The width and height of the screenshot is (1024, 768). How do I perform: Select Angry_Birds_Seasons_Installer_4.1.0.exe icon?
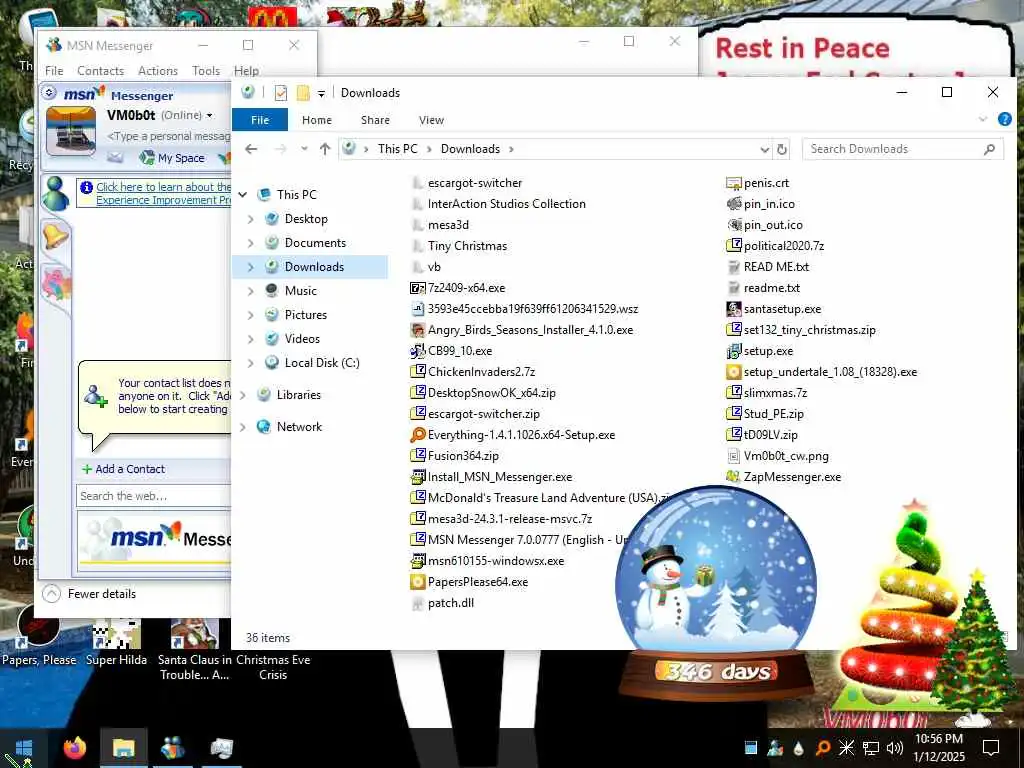417,330
